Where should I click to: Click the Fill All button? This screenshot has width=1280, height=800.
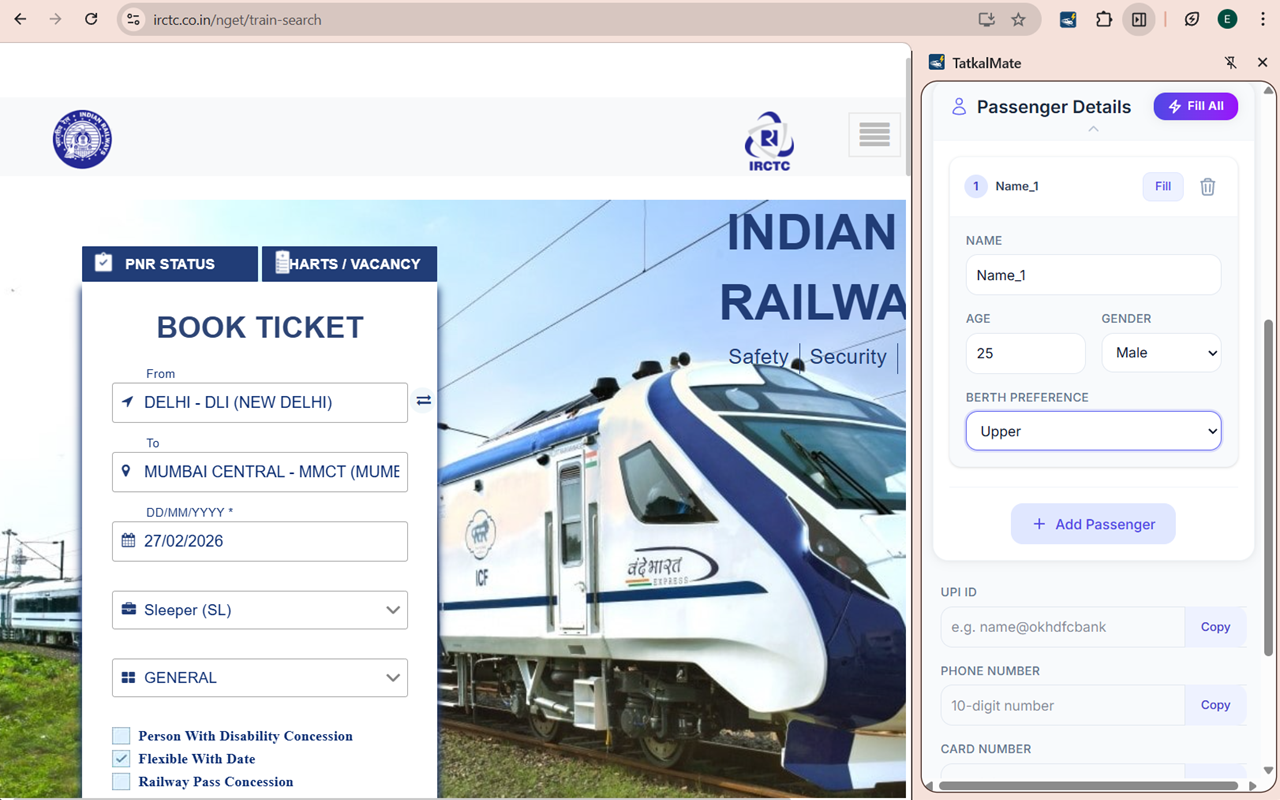1196,106
